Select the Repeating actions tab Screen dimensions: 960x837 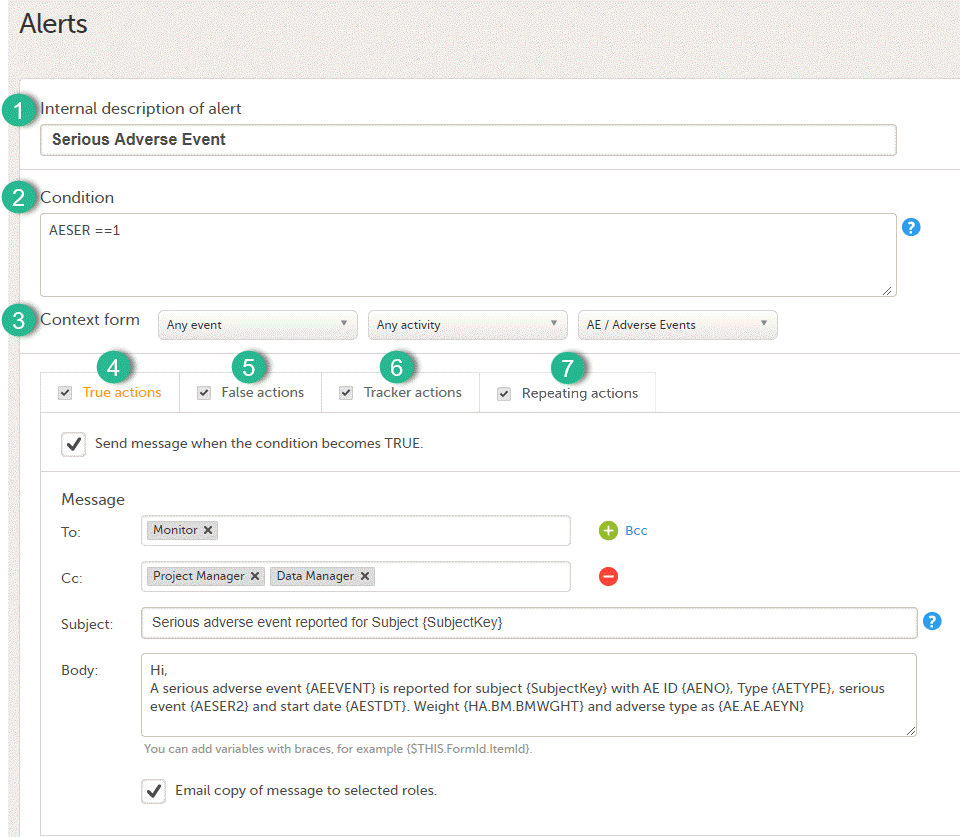pyautogui.click(x=579, y=392)
